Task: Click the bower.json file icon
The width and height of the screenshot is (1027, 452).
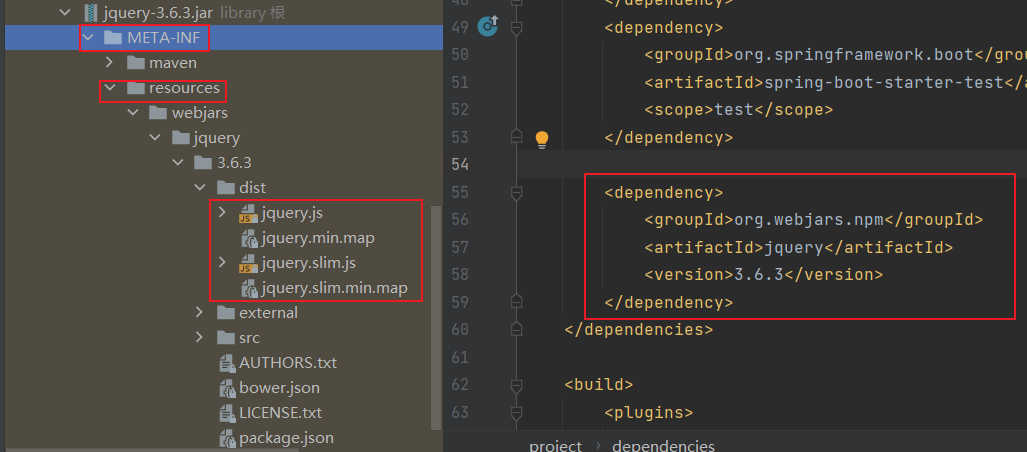Action: pos(227,388)
